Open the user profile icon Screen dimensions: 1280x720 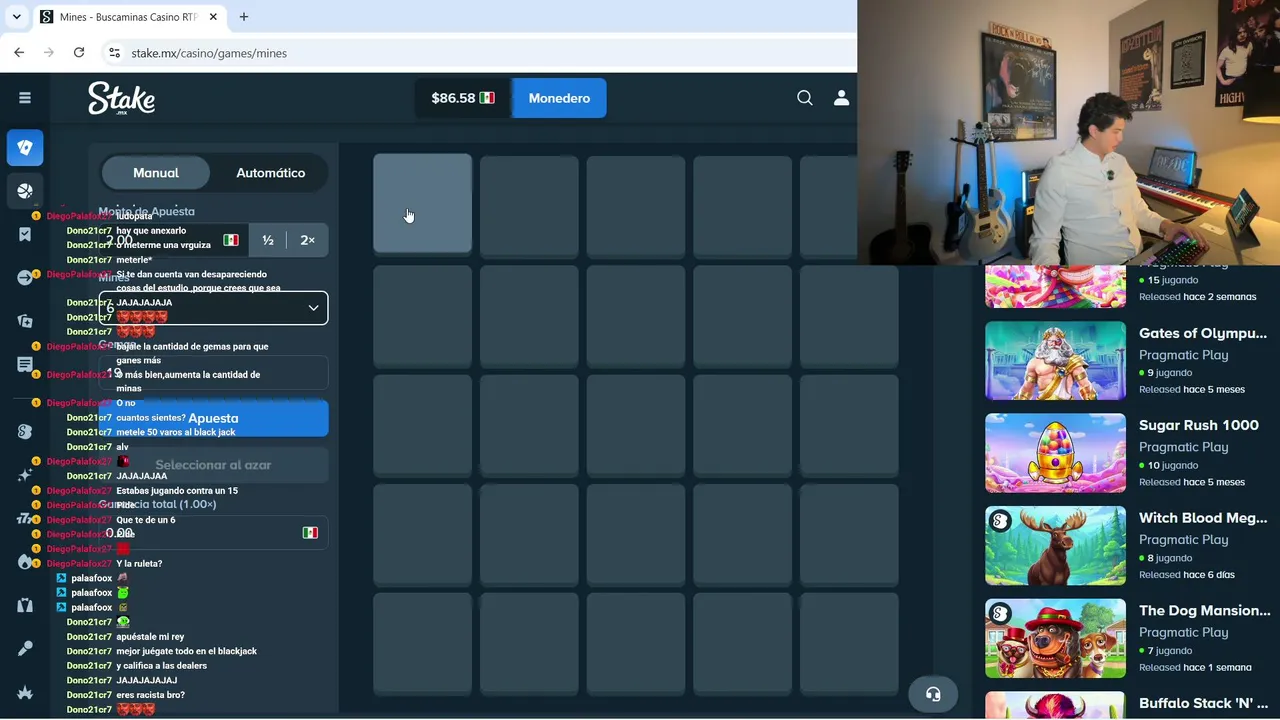point(841,98)
